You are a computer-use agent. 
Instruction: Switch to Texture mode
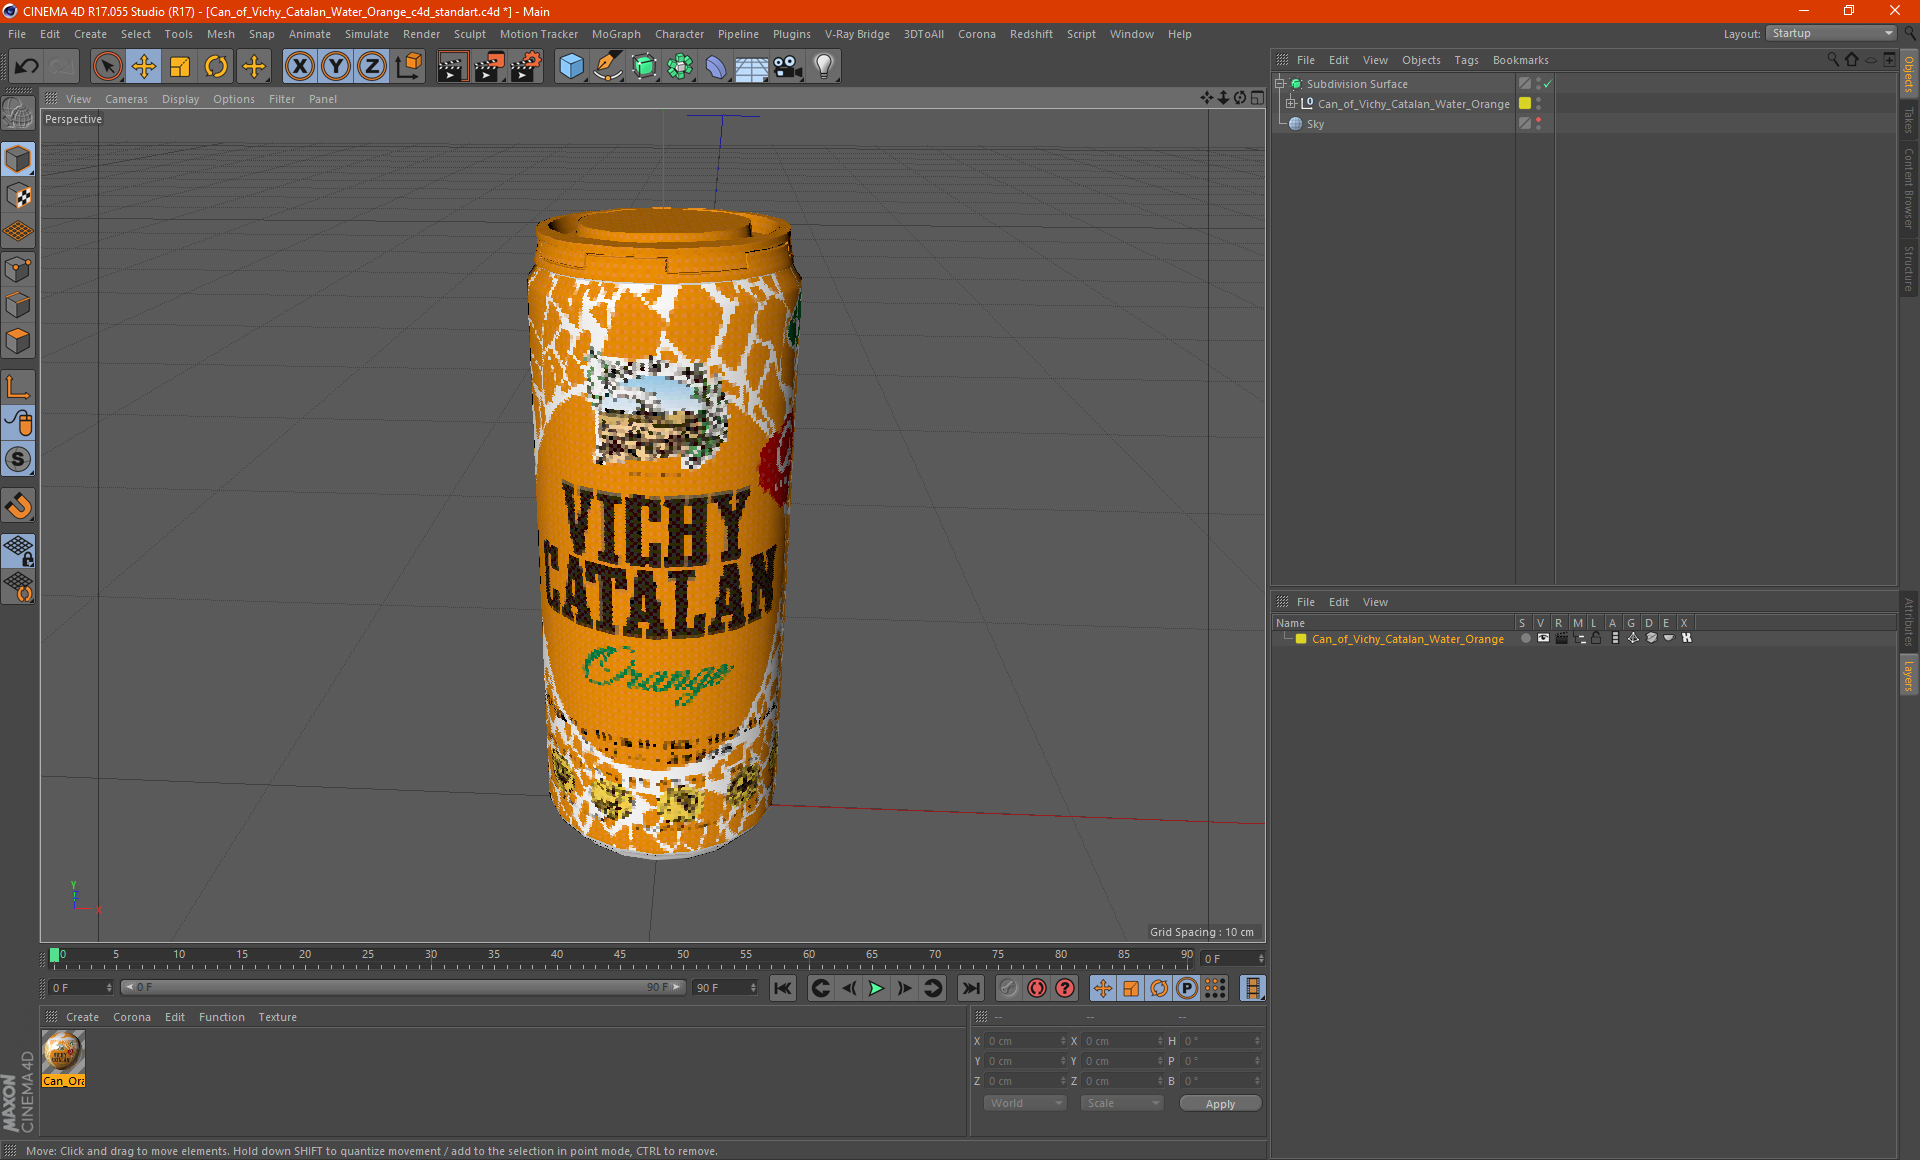pos(18,196)
